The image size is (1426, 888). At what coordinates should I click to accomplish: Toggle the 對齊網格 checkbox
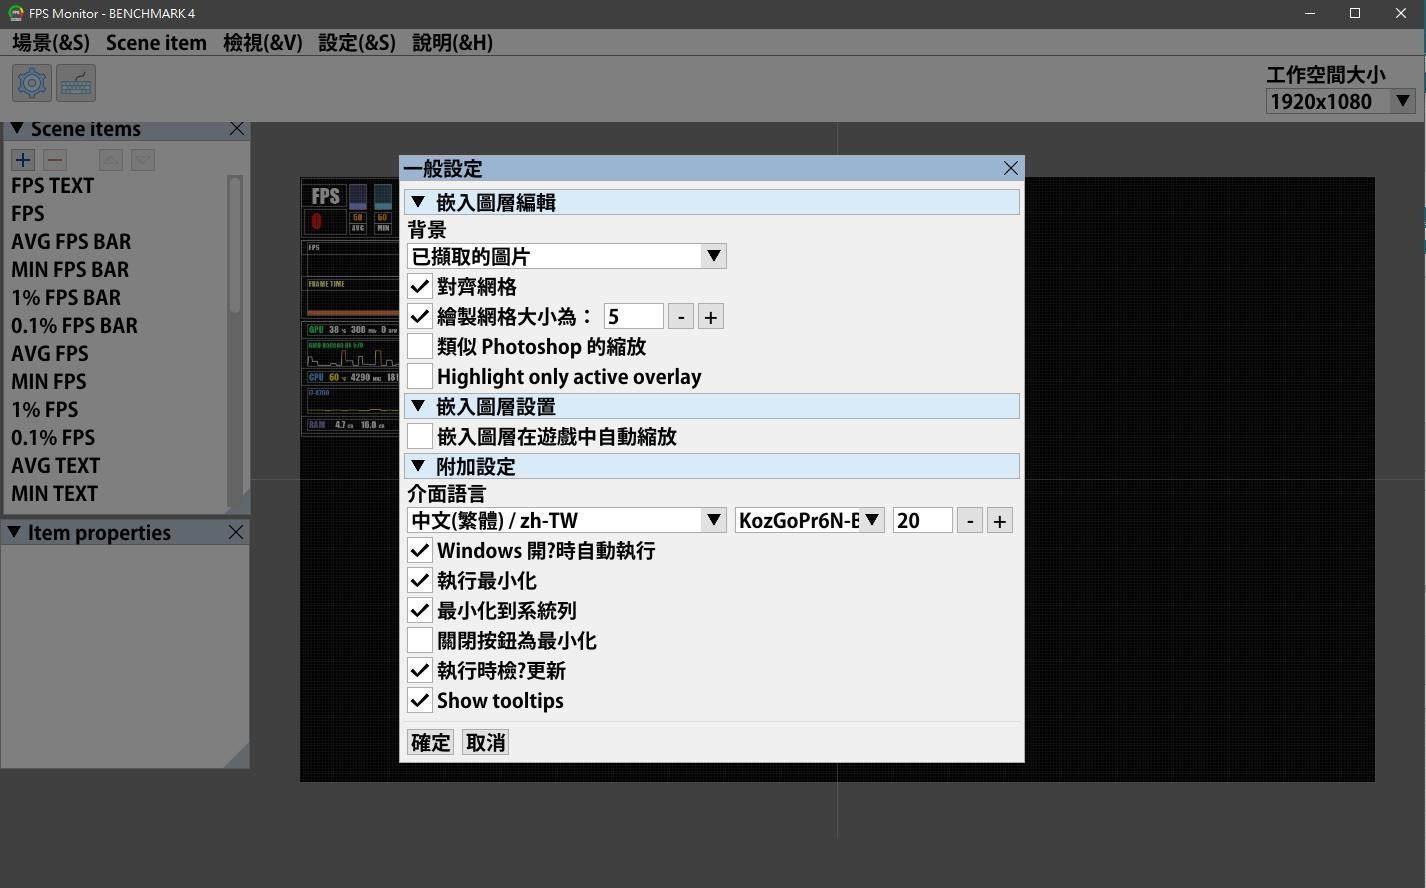point(420,287)
